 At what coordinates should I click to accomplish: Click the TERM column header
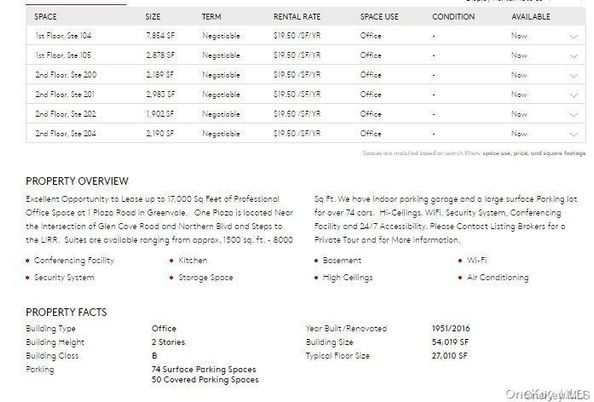click(x=211, y=17)
